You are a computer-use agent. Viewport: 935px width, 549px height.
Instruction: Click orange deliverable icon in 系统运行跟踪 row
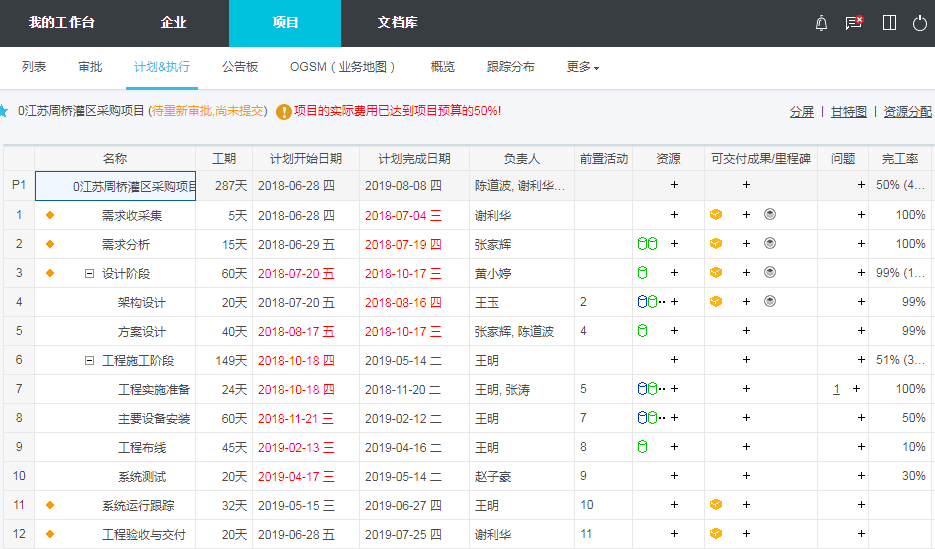[716, 505]
